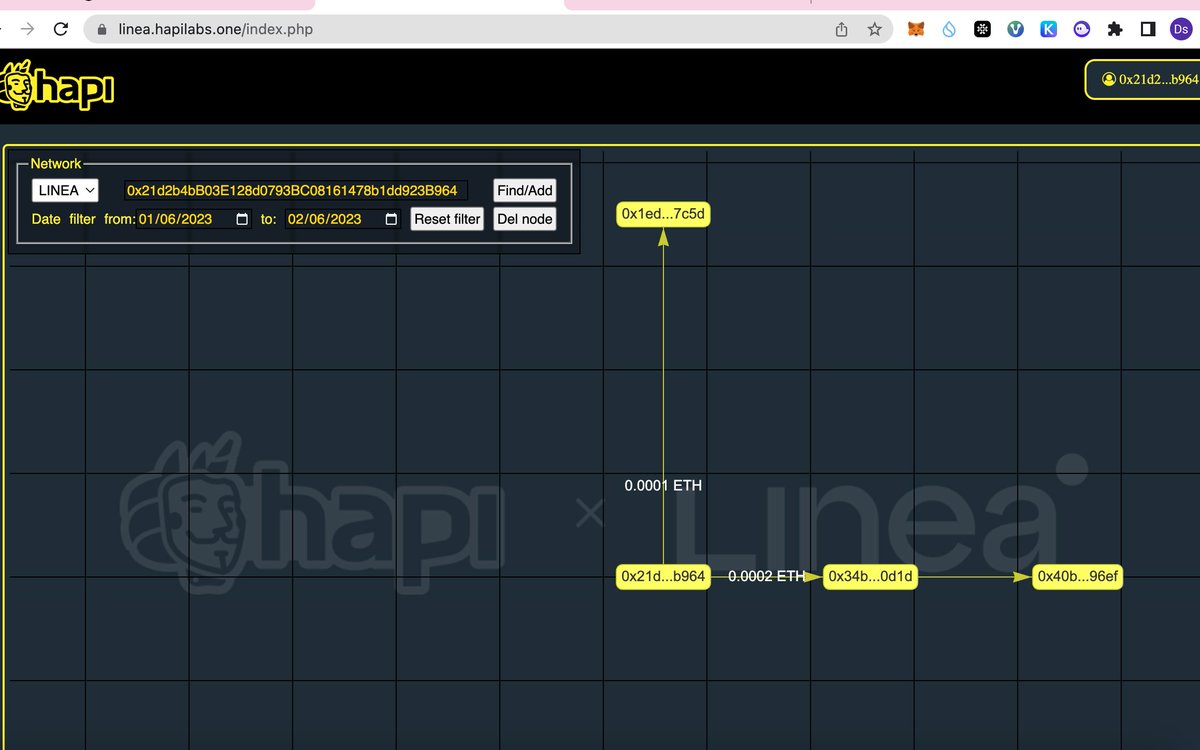The image size is (1200, 750).
Task: Open calendar picker for to date
Action: coord(391,219)
